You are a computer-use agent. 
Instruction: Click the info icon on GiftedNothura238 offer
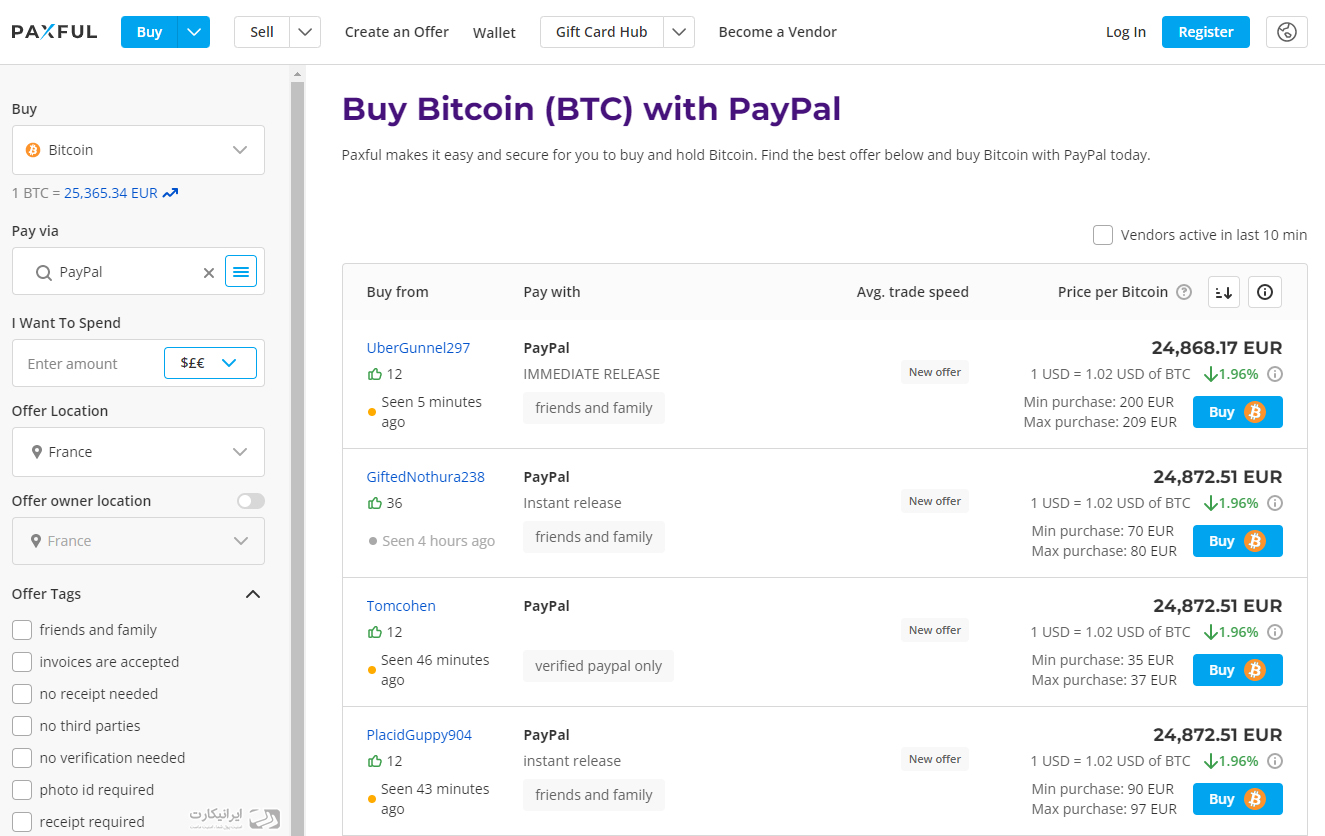point(1275,503)
